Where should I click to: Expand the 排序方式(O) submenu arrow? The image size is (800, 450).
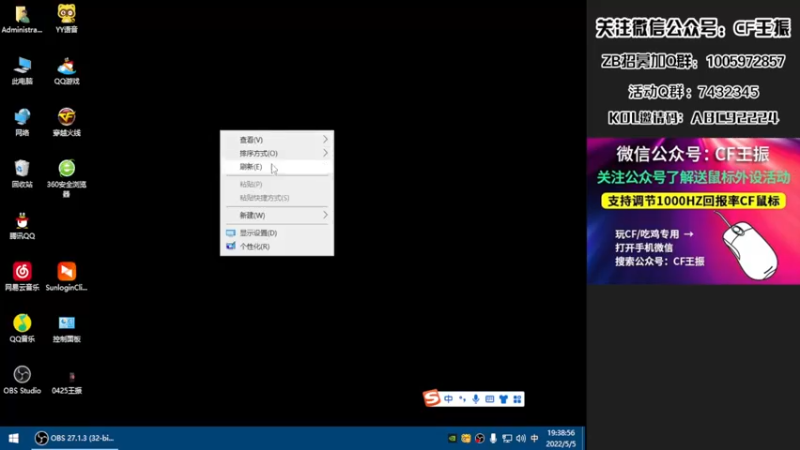[325, 153]
